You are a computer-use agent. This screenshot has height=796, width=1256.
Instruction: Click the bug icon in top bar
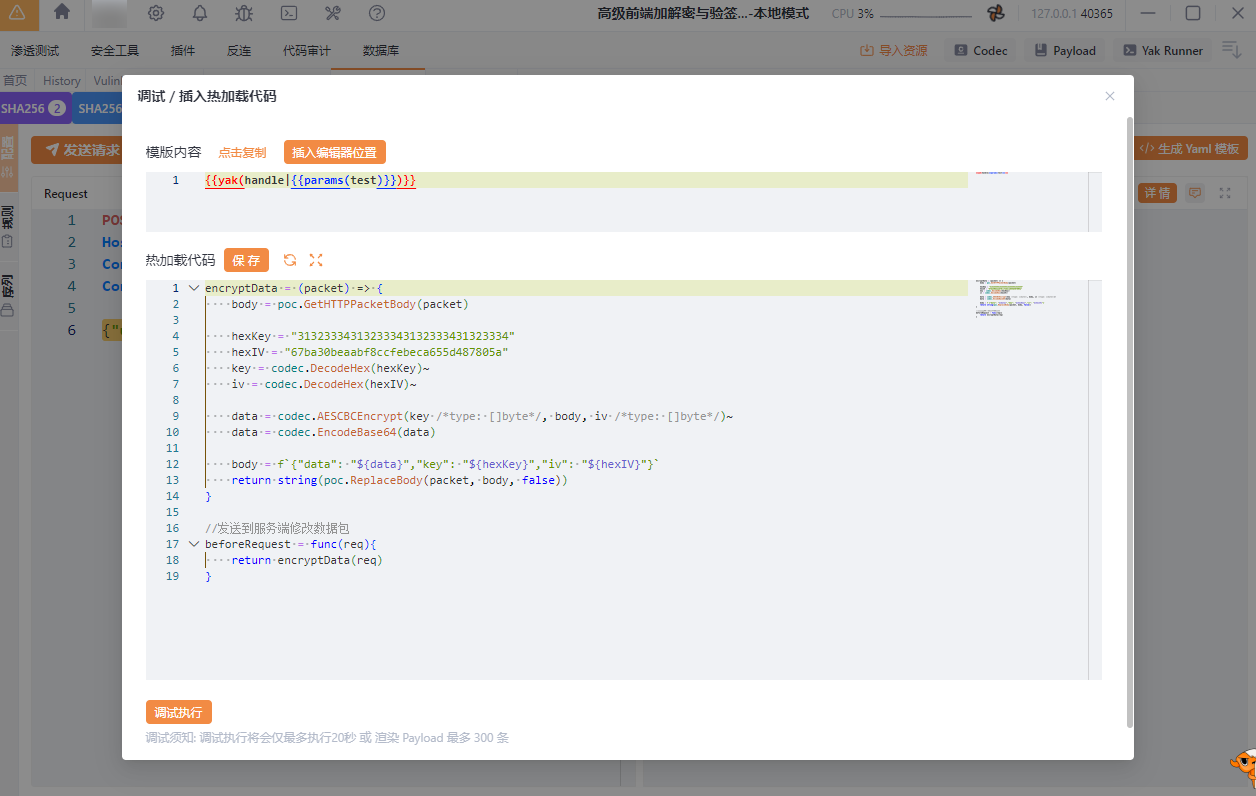tap(244, 13)
